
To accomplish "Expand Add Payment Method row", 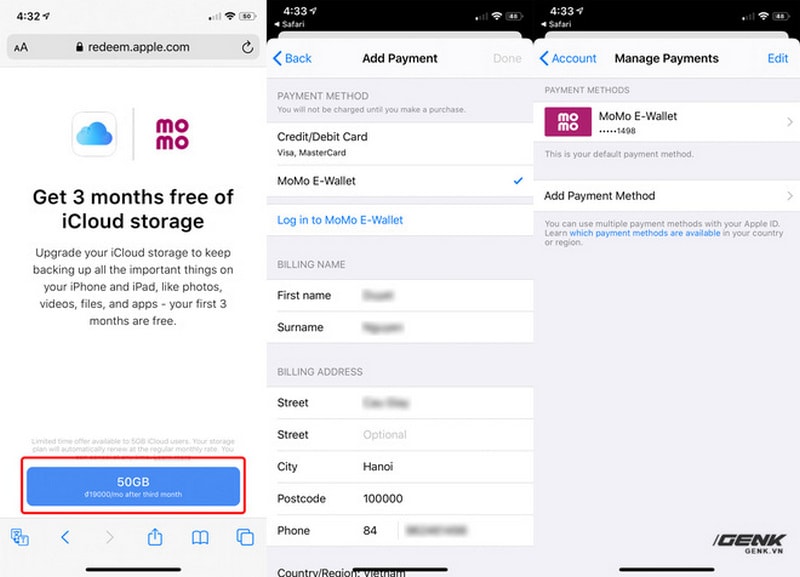I will click(x=666, y=196).
